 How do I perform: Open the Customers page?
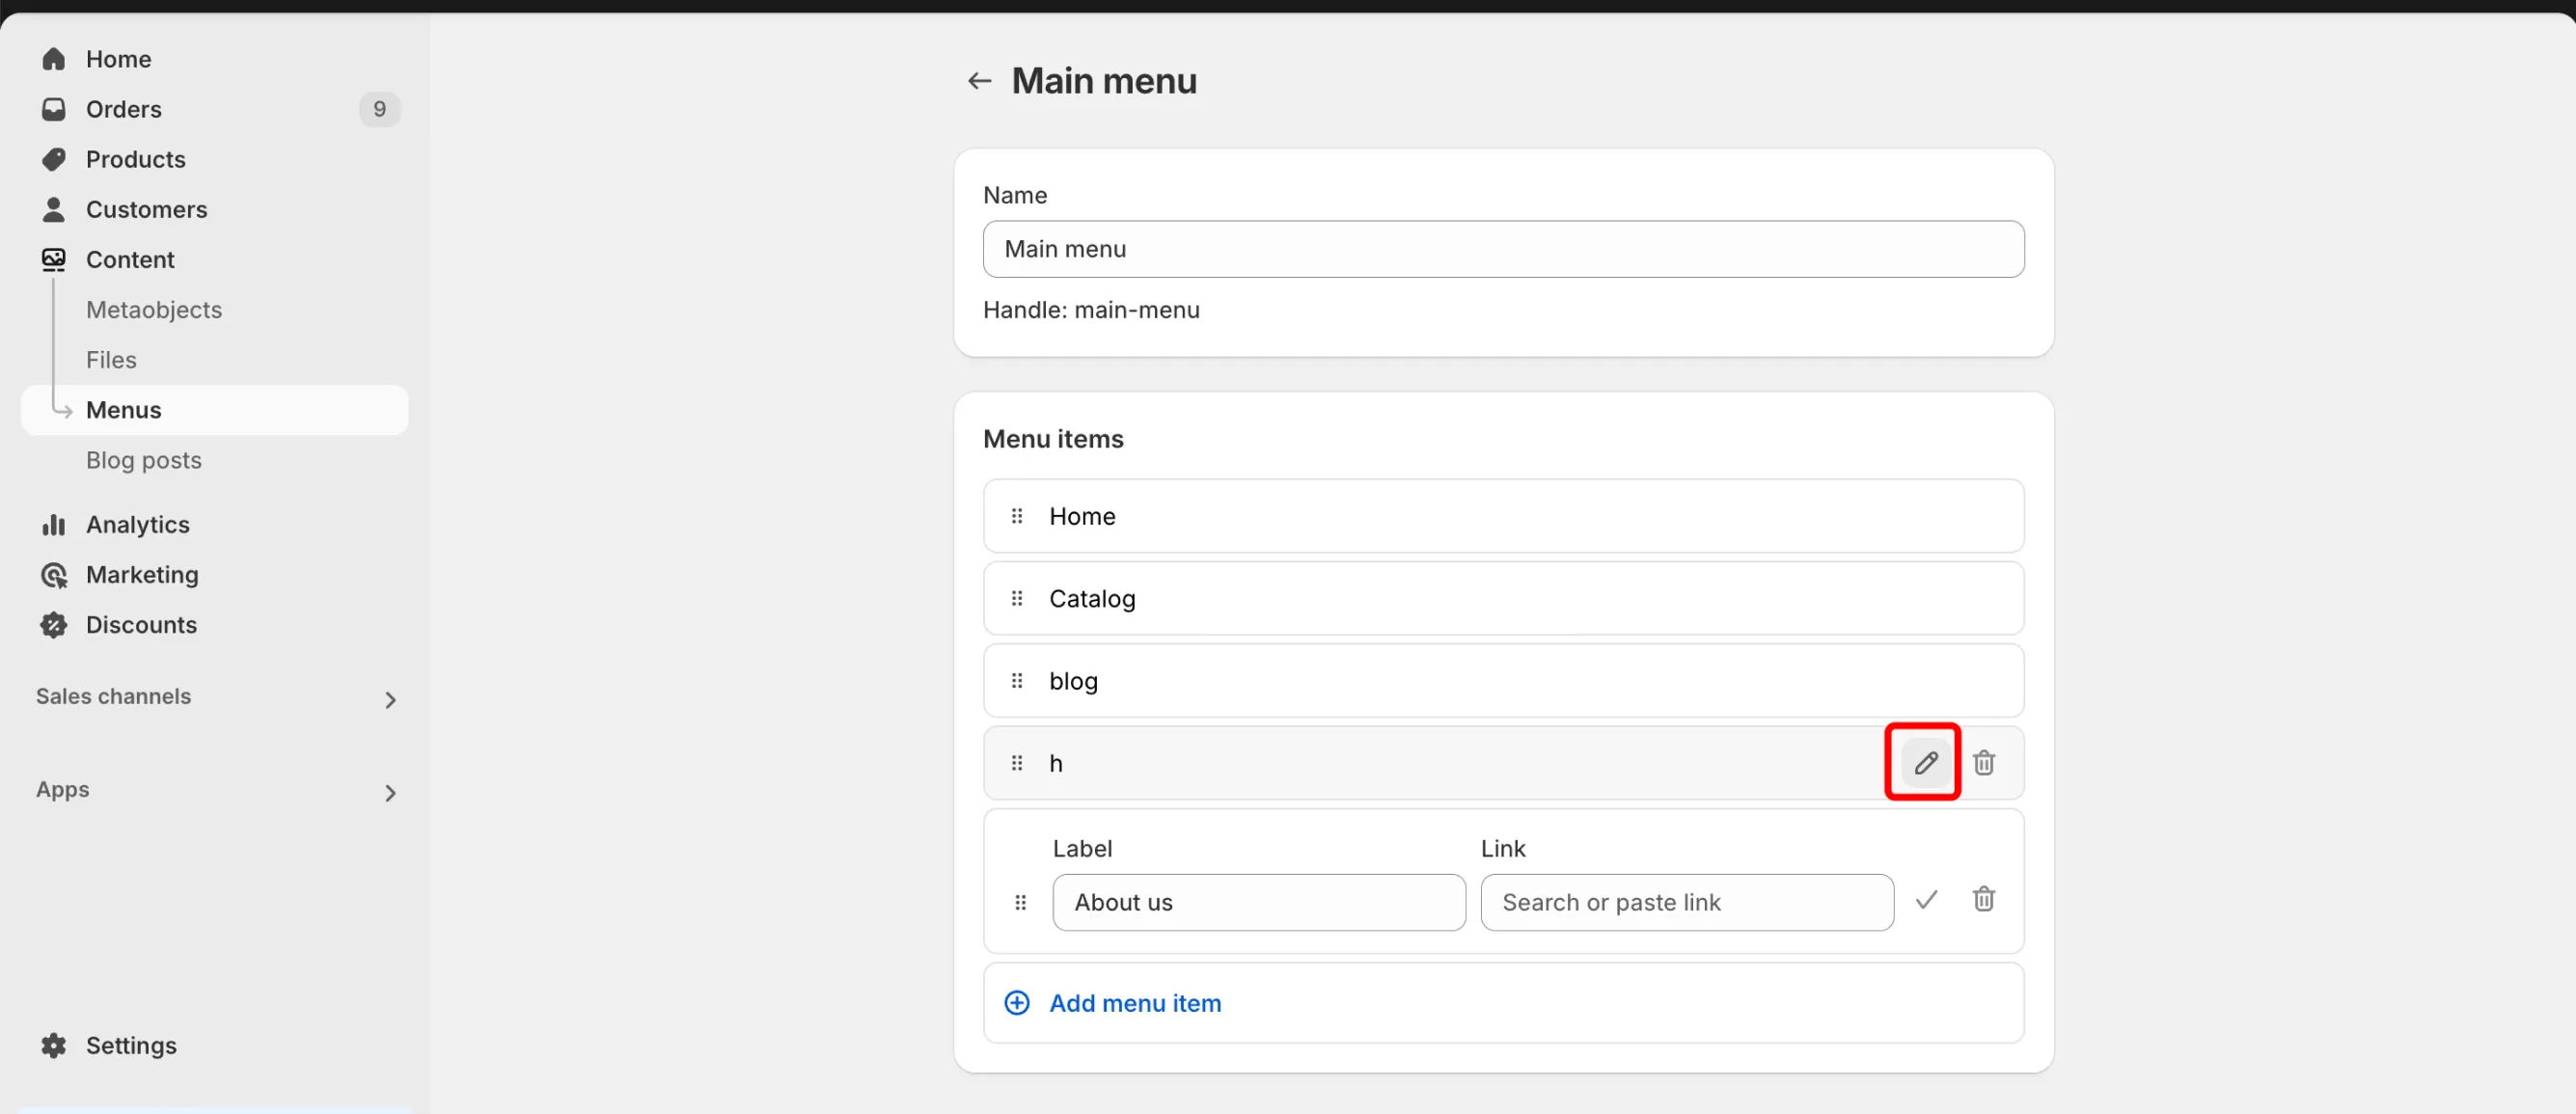point(146,209)
